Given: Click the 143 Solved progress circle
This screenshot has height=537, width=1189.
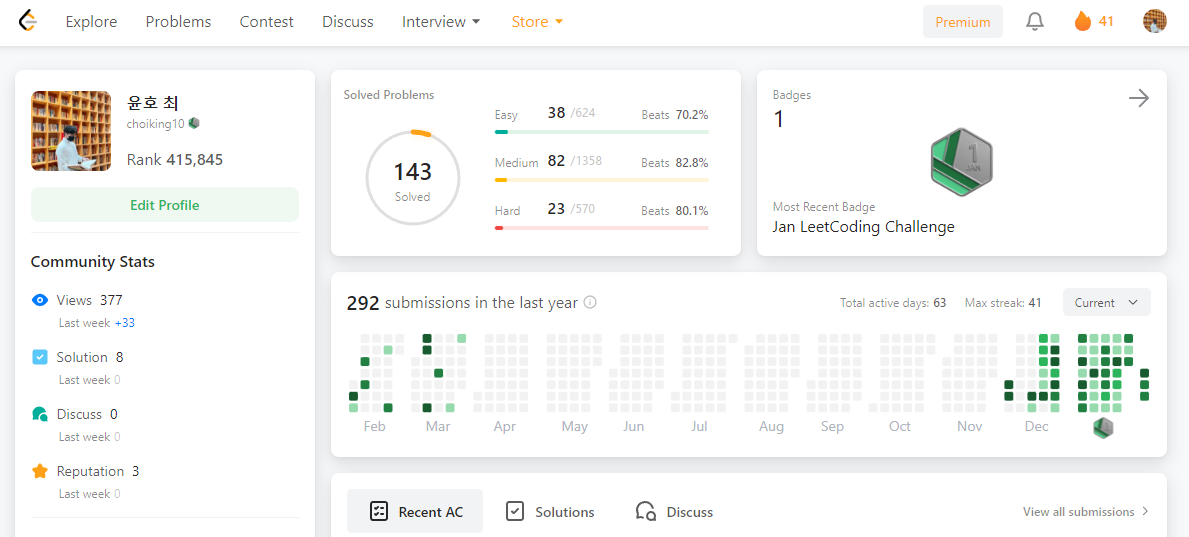Looking at the screenshot, I should coord(413,178).
